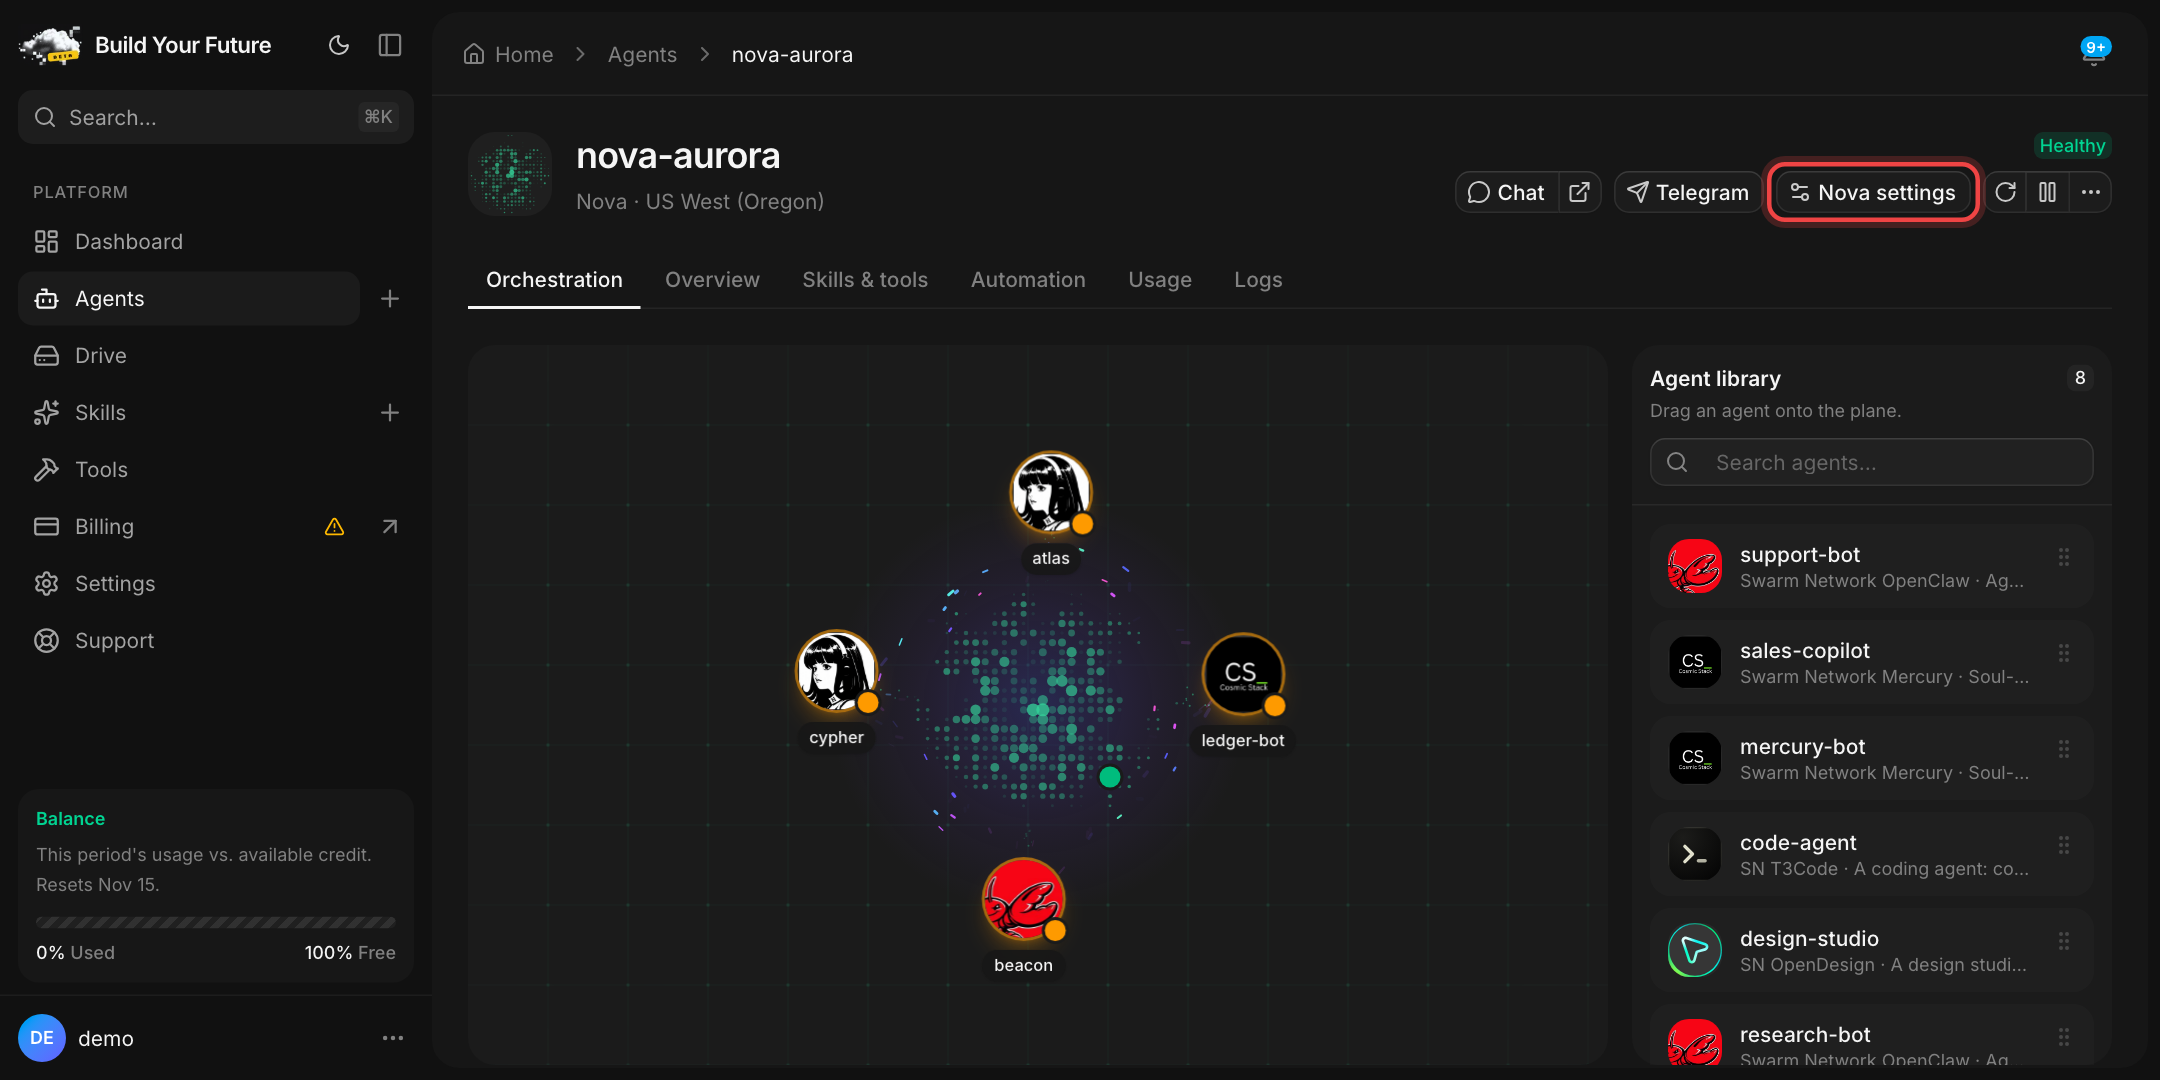
Task: Grab the support-bot drag handle
Action: tap(2064, 557)
